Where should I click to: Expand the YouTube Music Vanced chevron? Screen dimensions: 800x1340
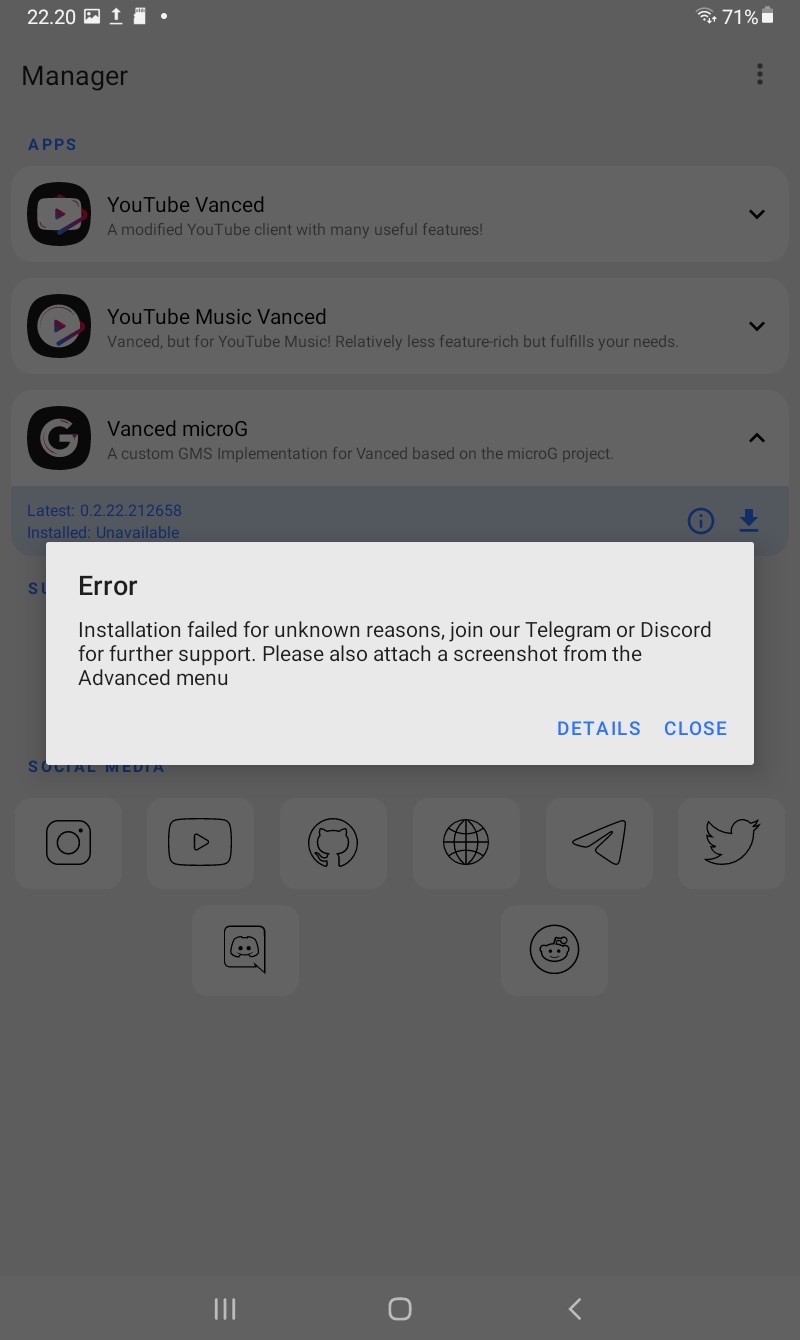(757, 326)
